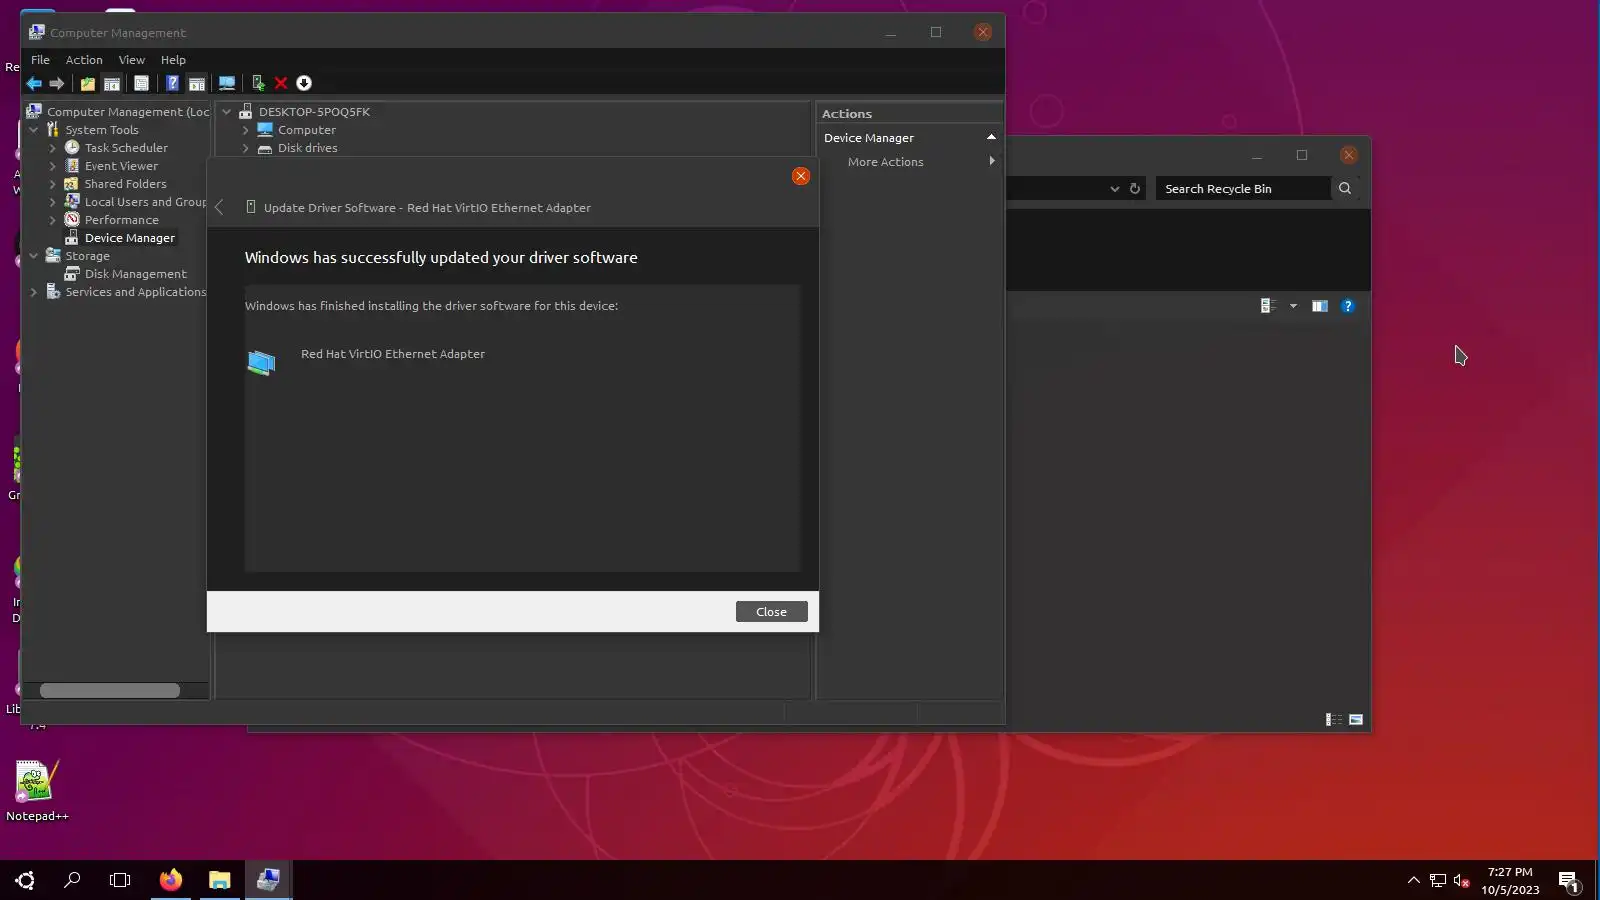Collapse the Storage tree node
The width and height of the screenshot is (1600, 900).
(x=34, y=256)
